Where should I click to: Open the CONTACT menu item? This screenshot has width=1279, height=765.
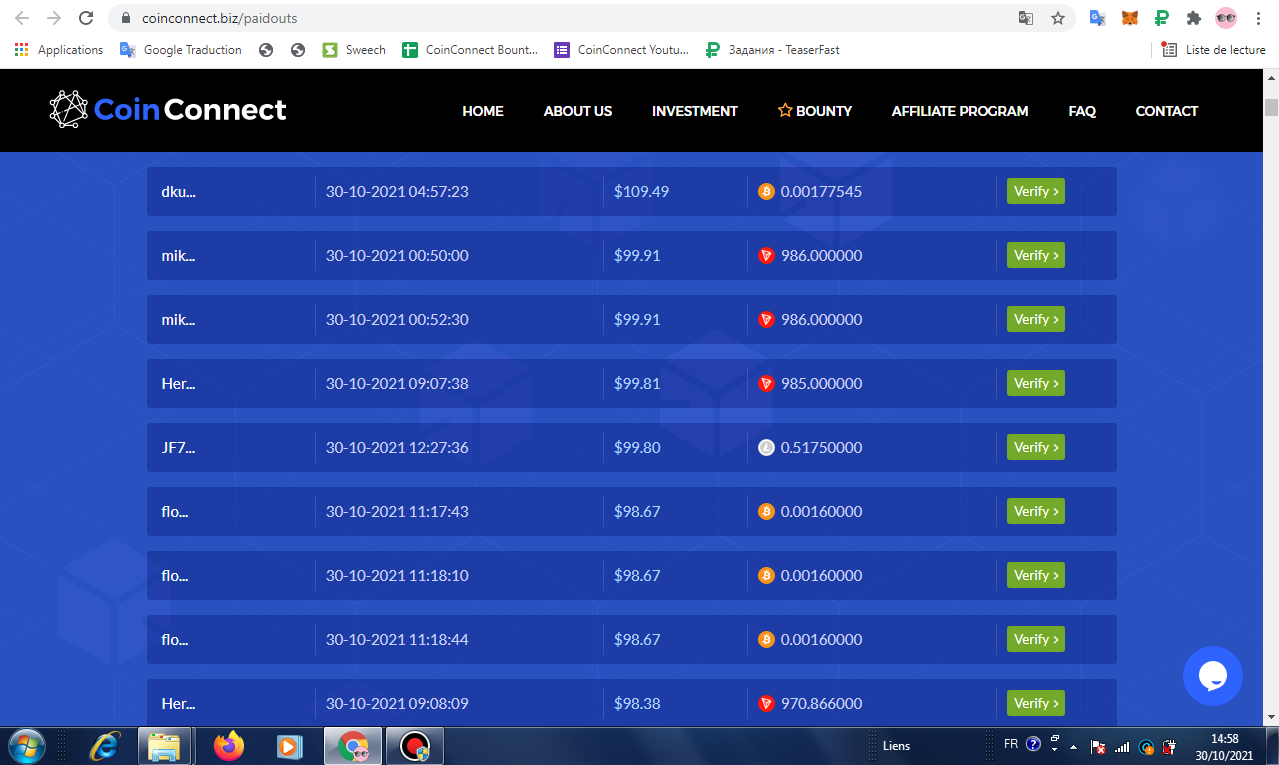[1167, 111]
